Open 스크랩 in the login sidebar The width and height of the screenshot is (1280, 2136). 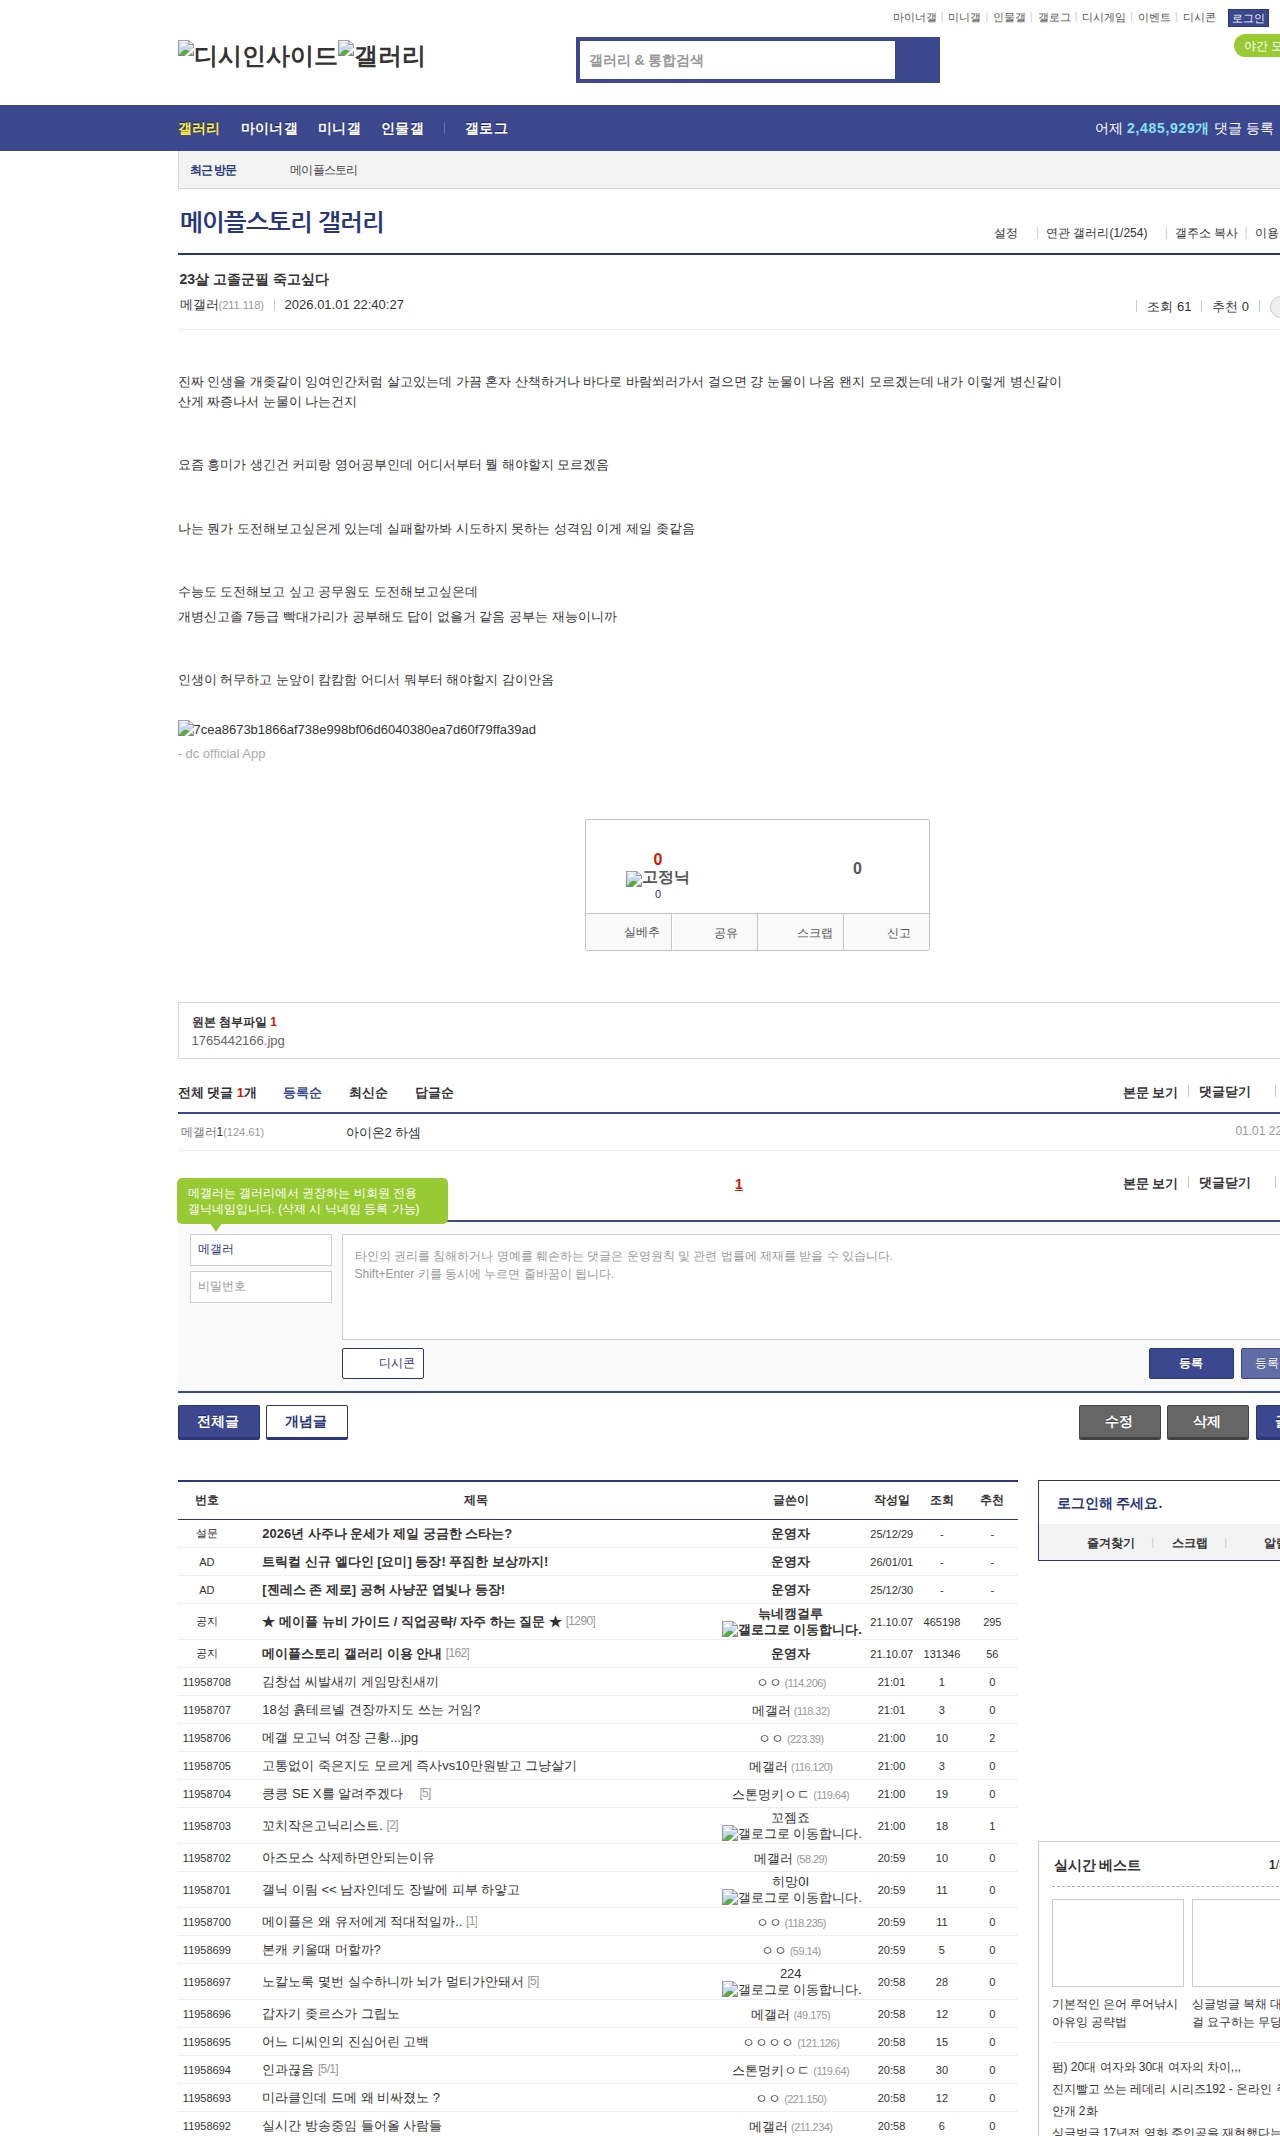click(1190, 1543)
